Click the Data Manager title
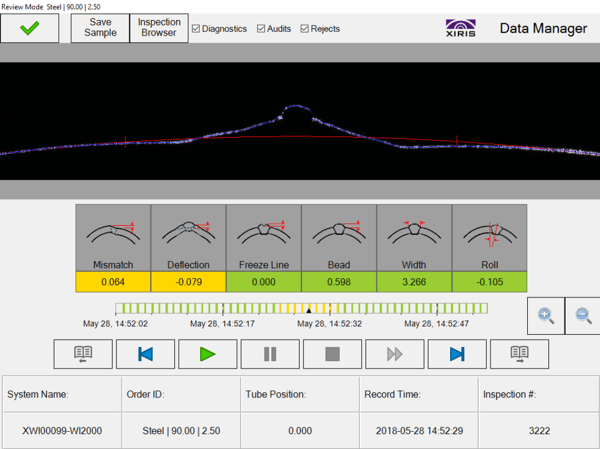The image size is (600, 449). [x=543, y=28]
